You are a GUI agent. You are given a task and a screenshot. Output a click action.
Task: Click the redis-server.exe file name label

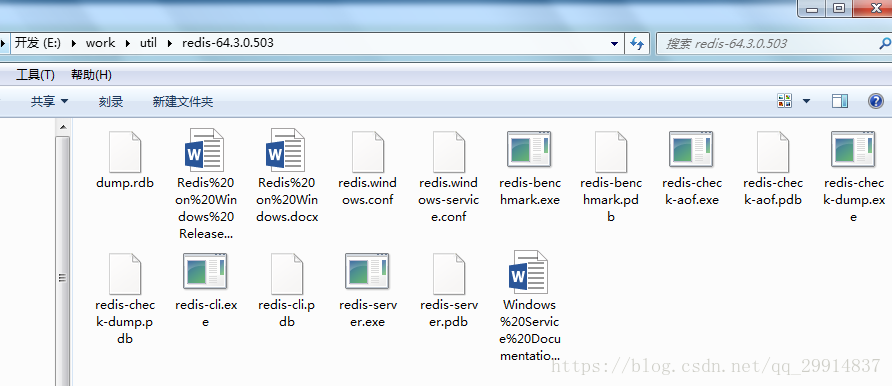coord(367,314)
